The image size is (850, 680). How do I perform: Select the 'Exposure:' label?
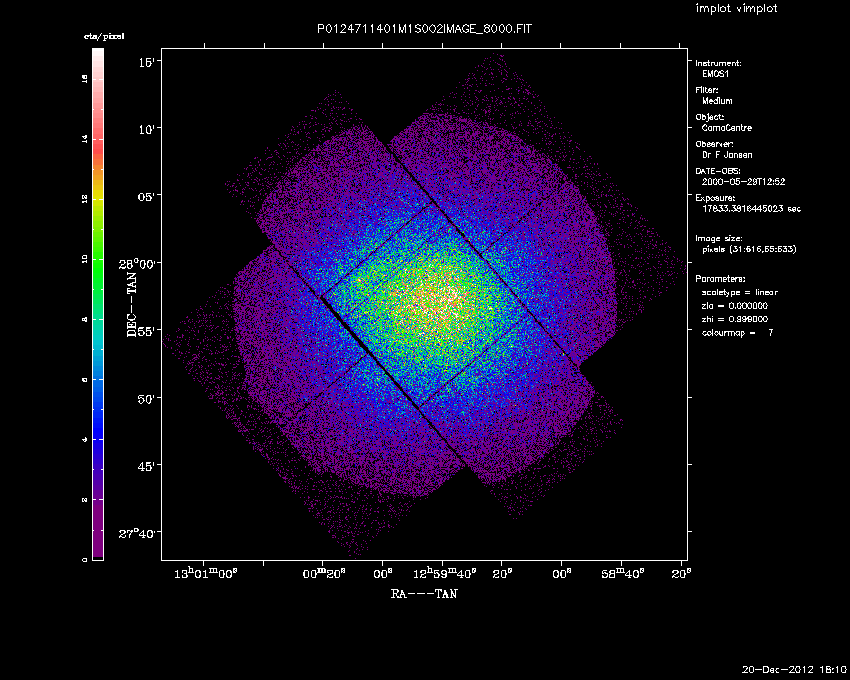(x=716, y=198)
